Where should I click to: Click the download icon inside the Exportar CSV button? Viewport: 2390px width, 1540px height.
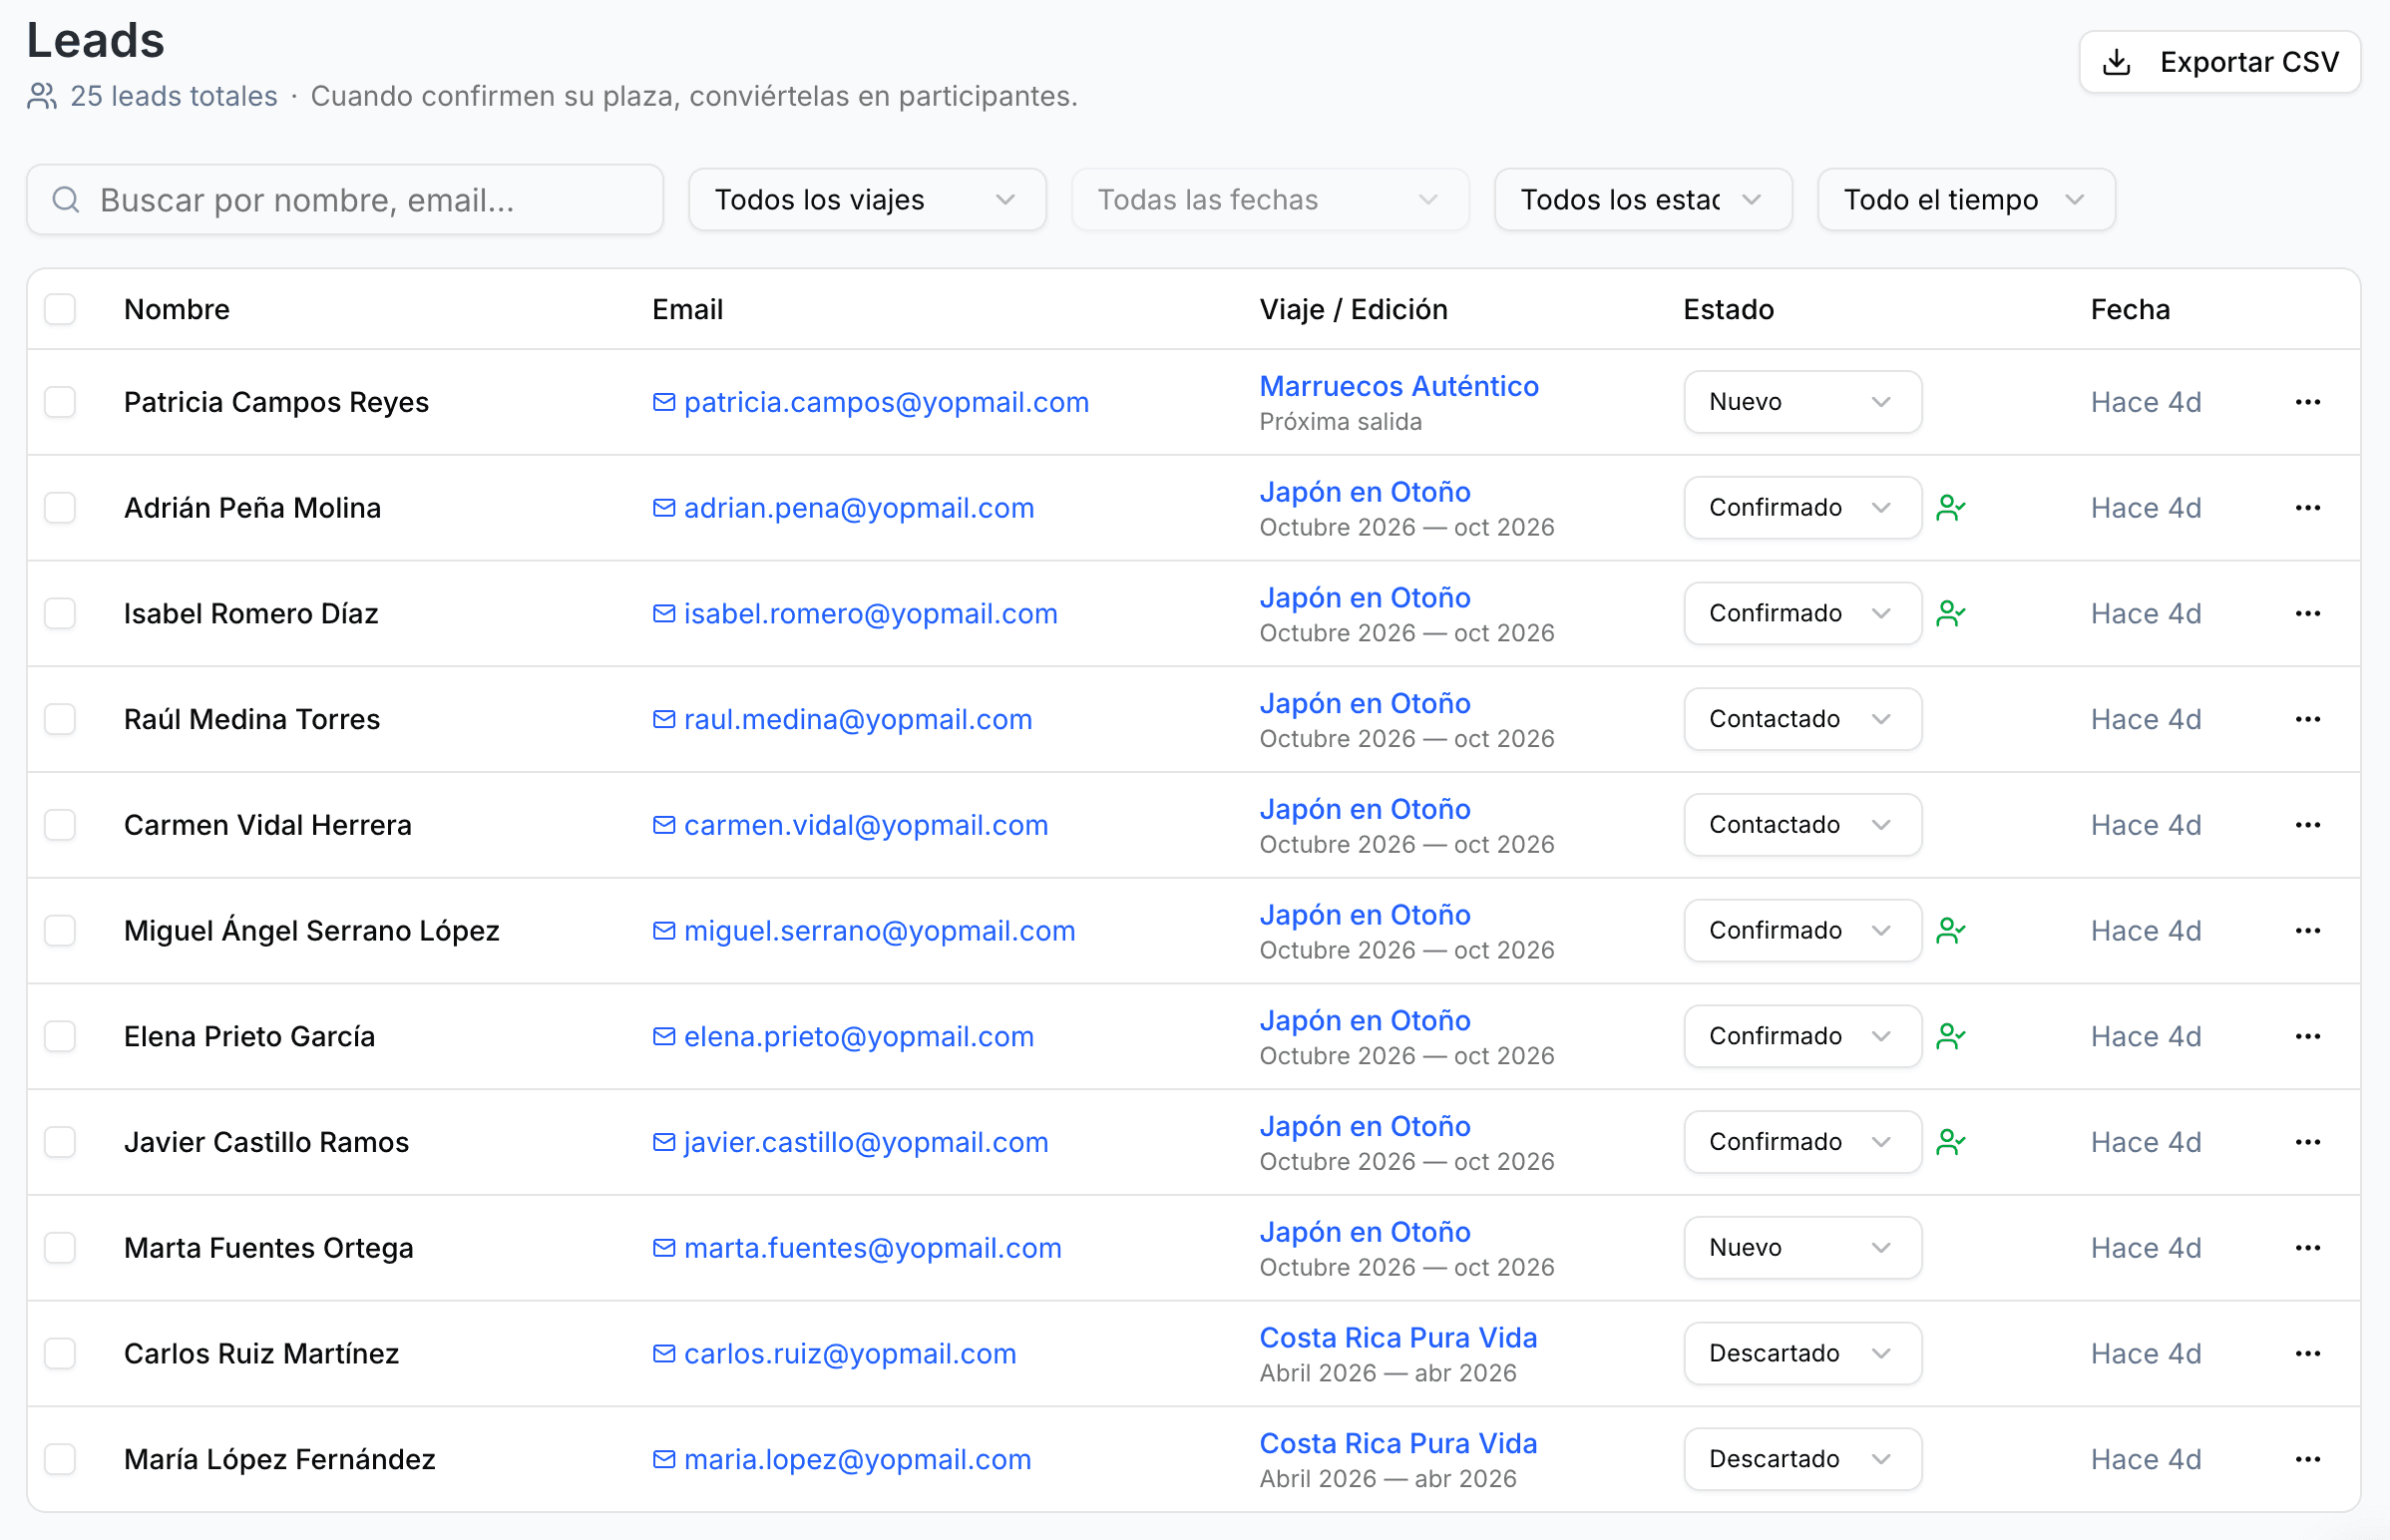(x=2117, y=61)
